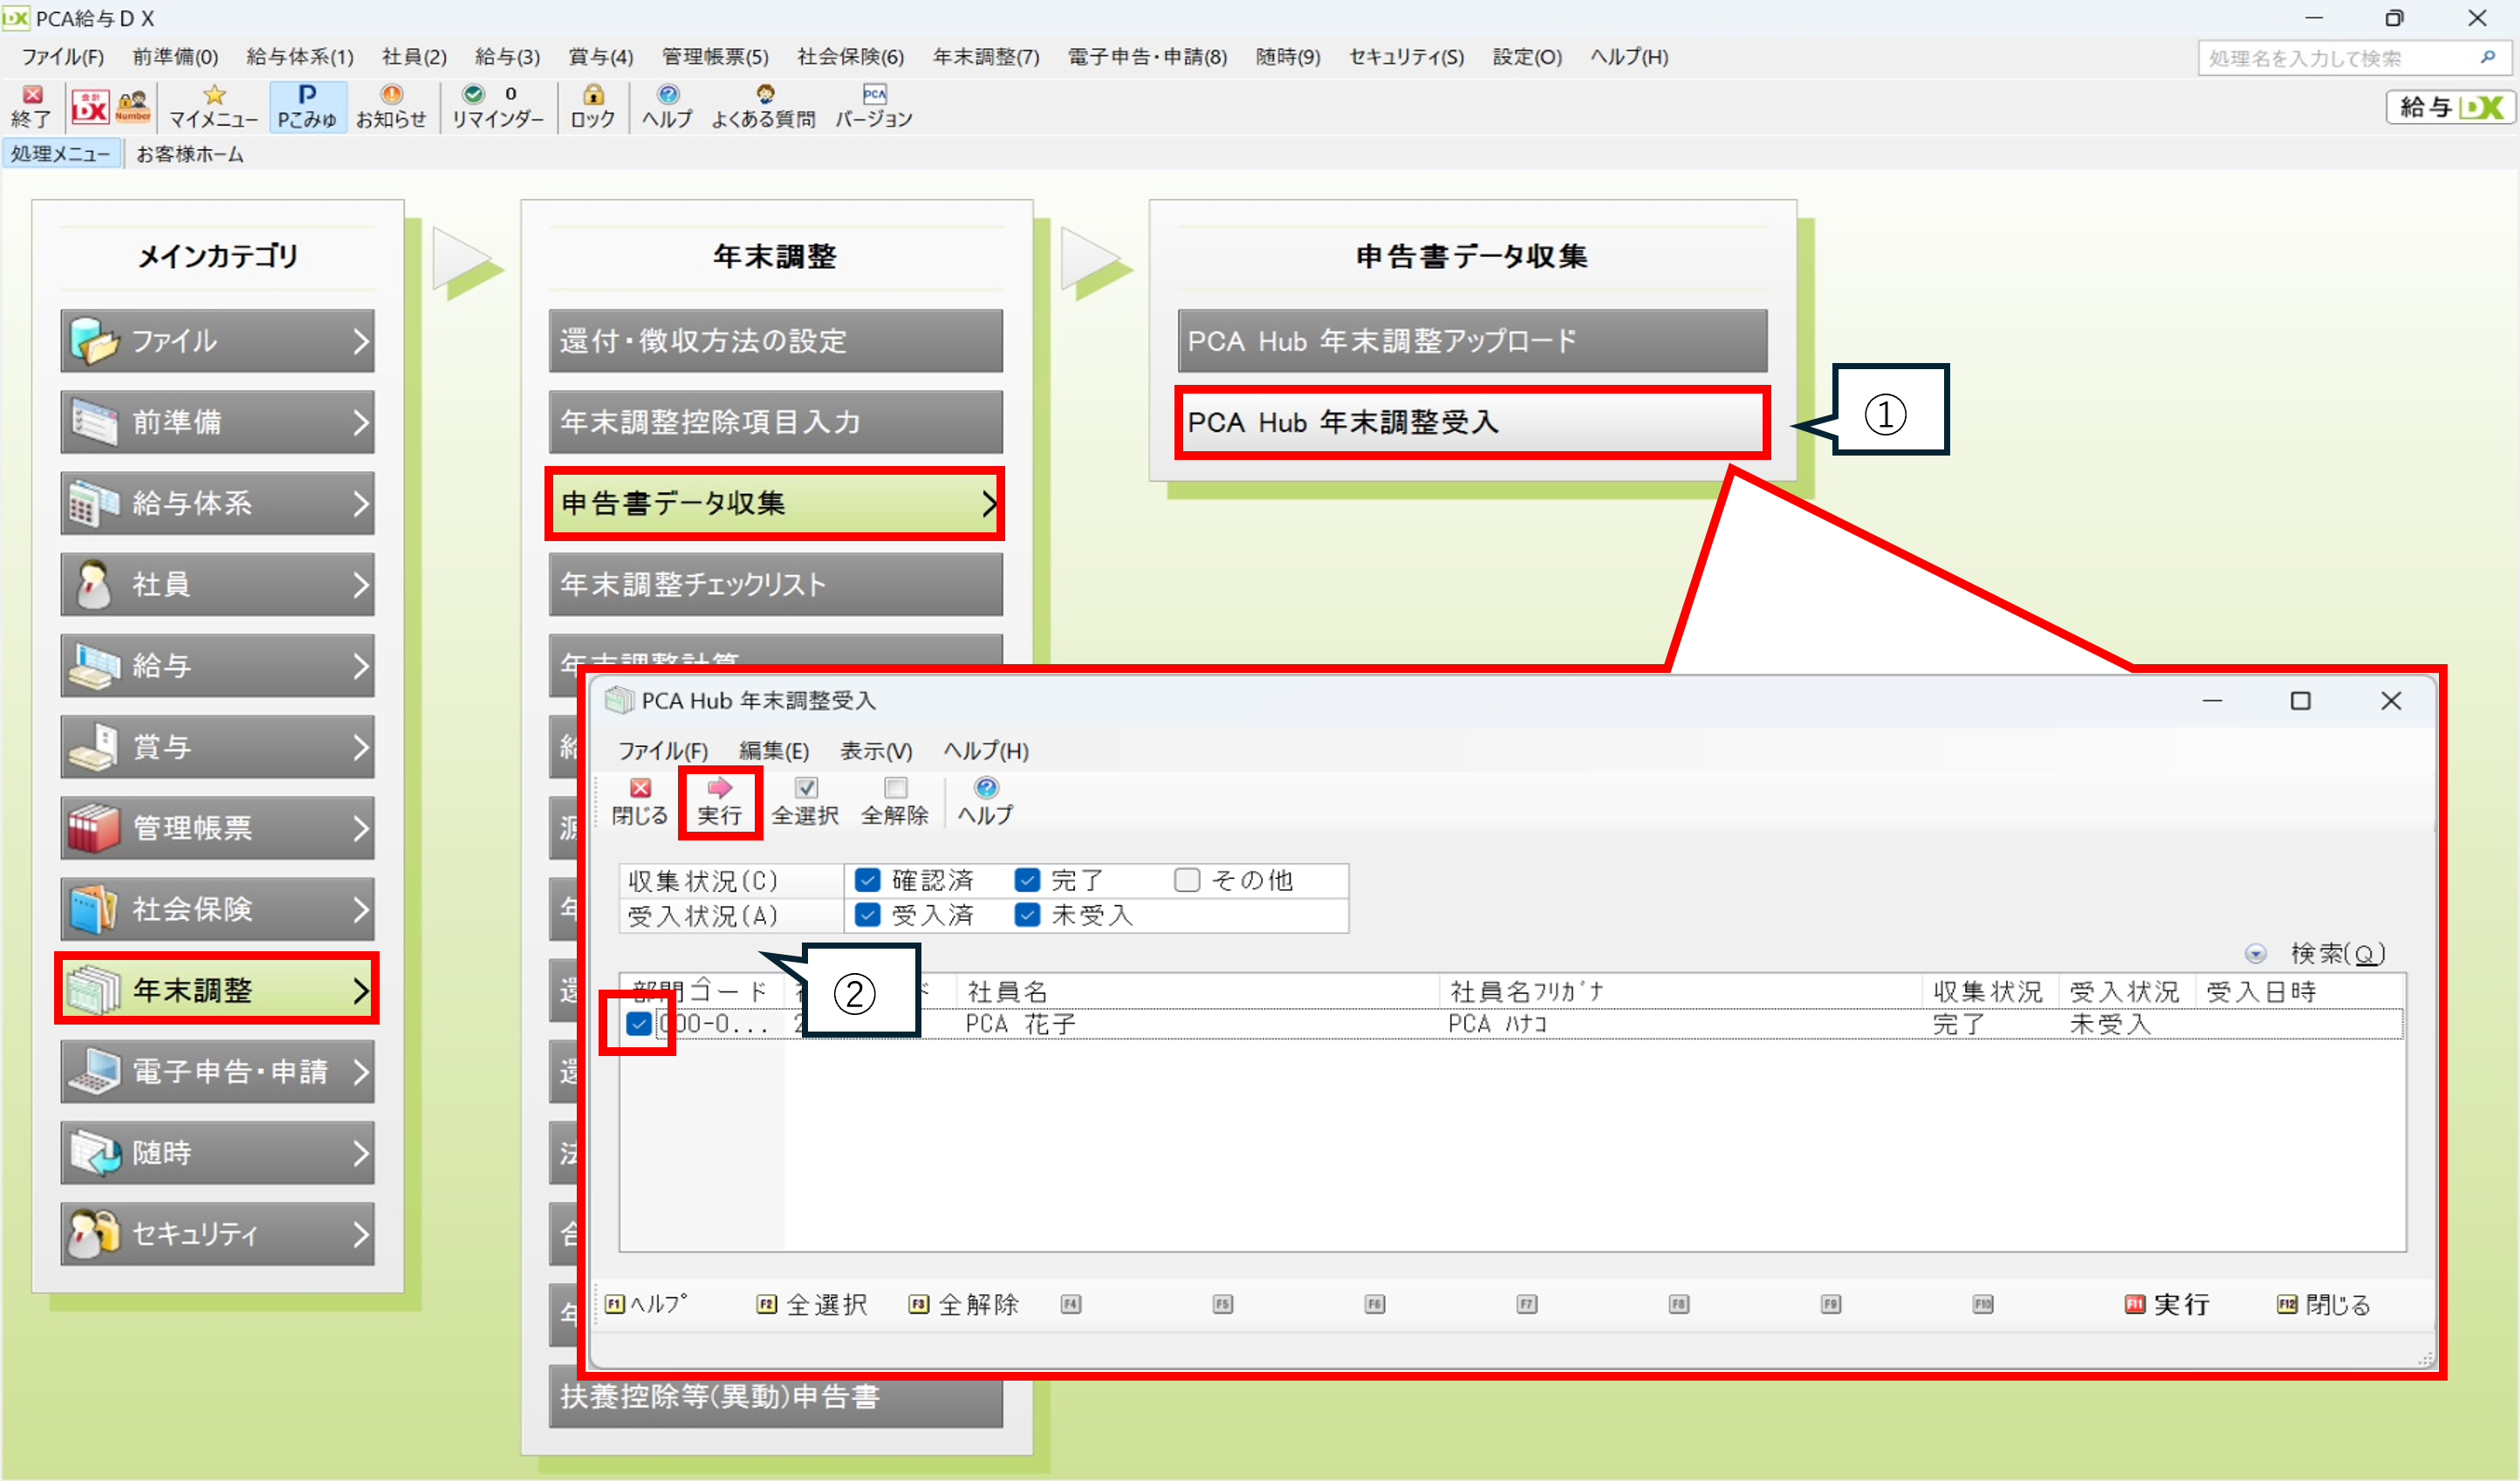Open マイメニュー star icon
2520x1481 pixels.
(213, 106)
